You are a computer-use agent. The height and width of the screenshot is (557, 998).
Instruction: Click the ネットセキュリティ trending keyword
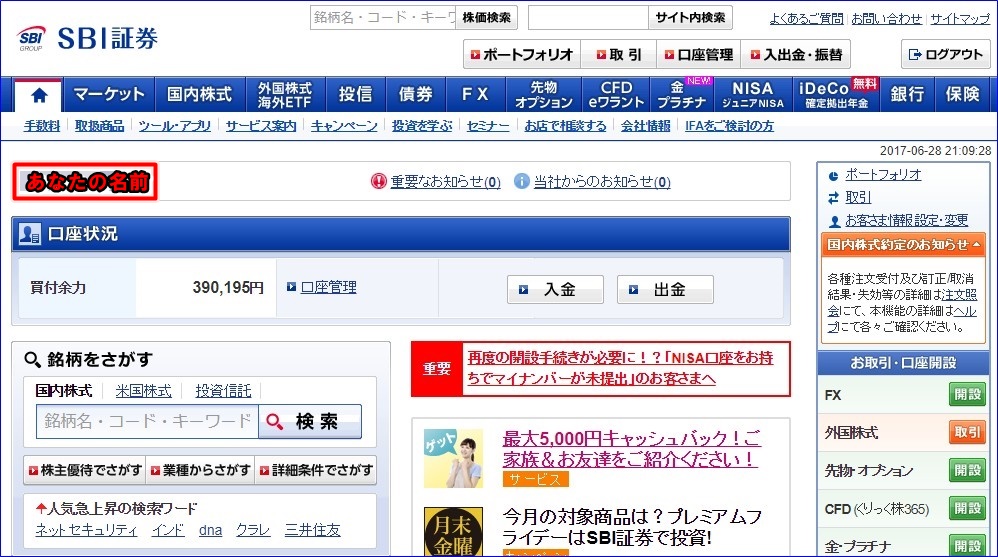86,530
